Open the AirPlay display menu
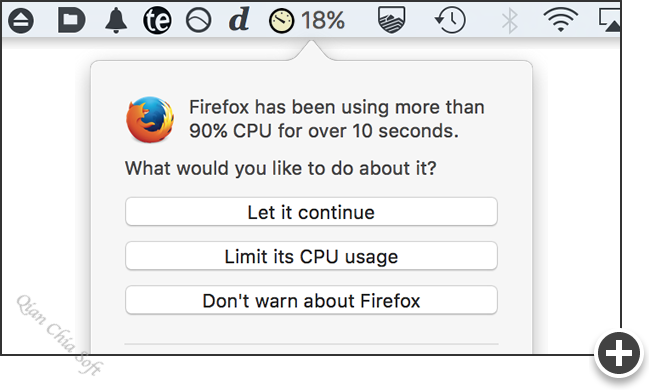650x390 pixels. tap(609, 20)
